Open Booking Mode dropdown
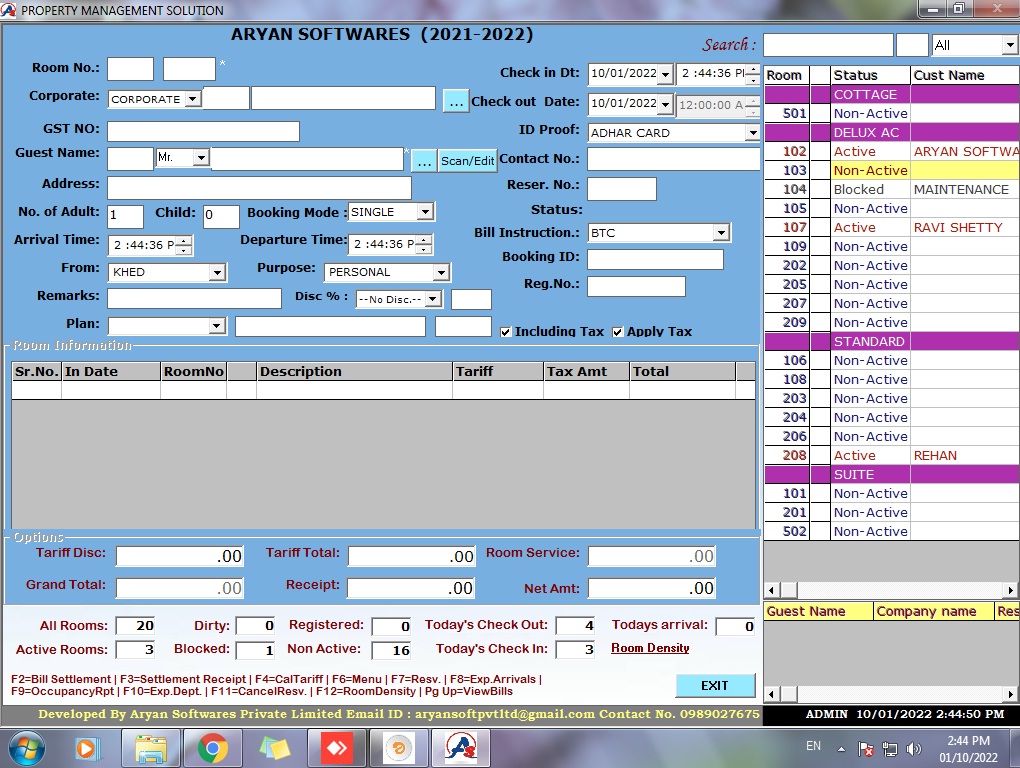1020x768 pixels. [425, 212]
